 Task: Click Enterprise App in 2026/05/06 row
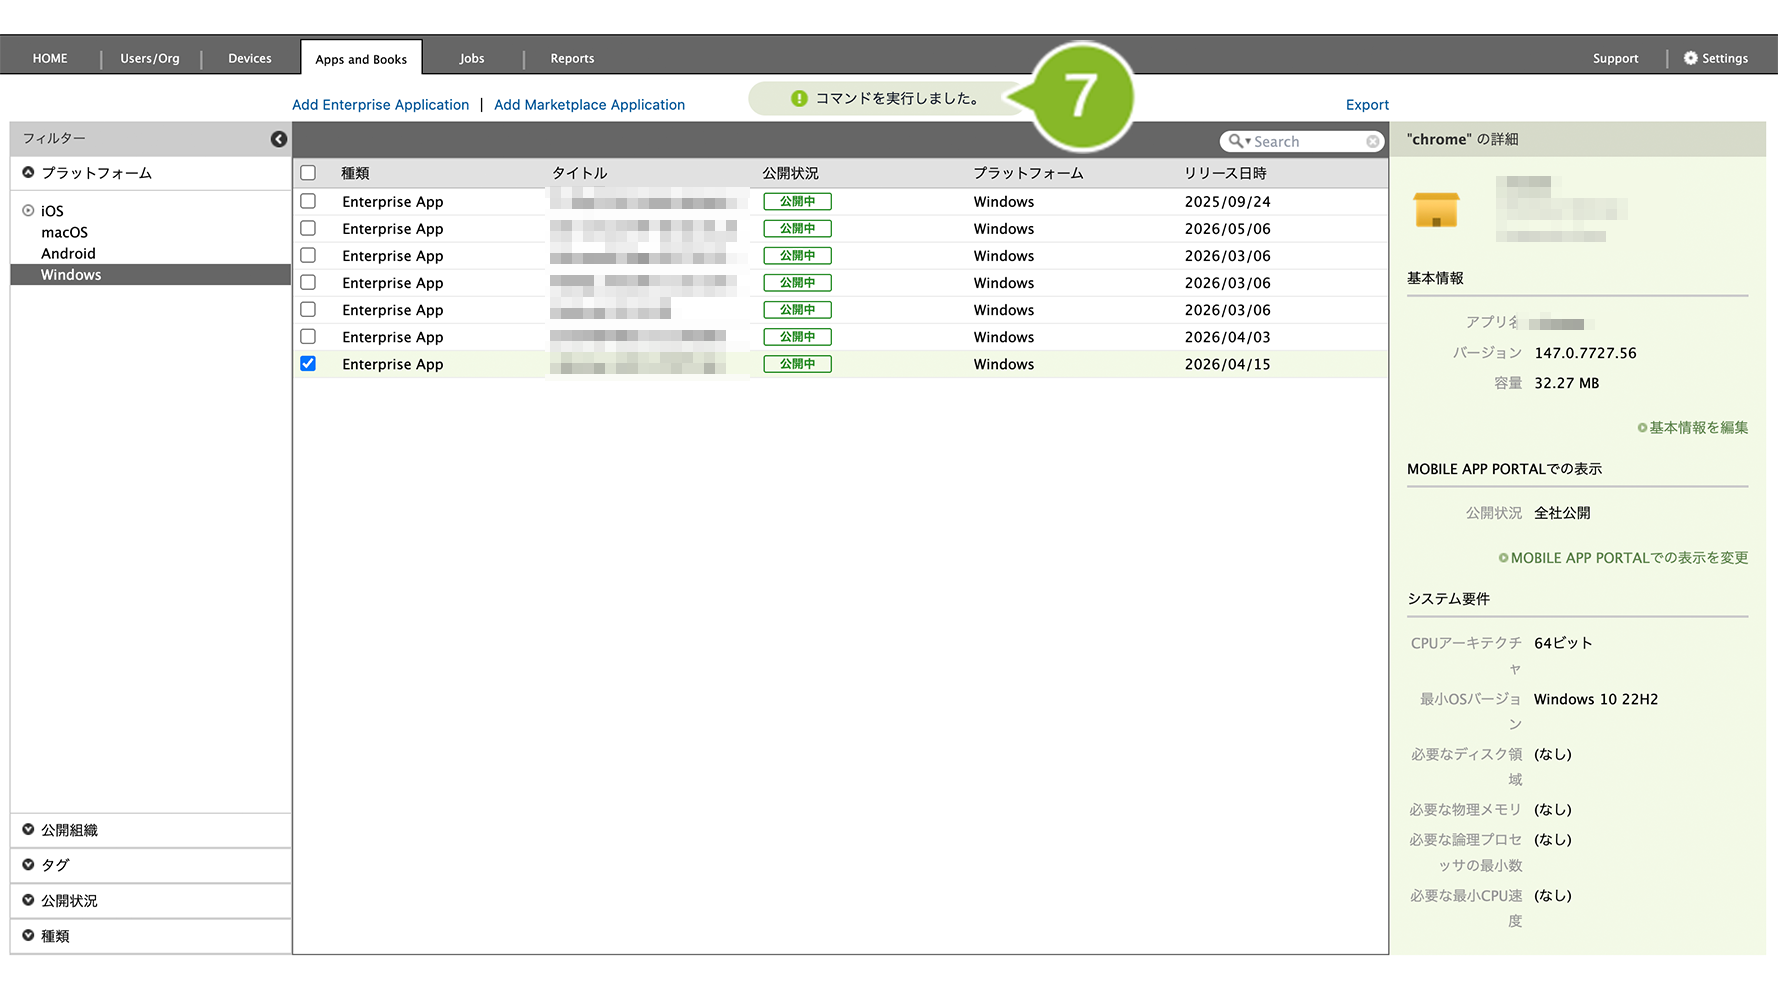point(392,229)
